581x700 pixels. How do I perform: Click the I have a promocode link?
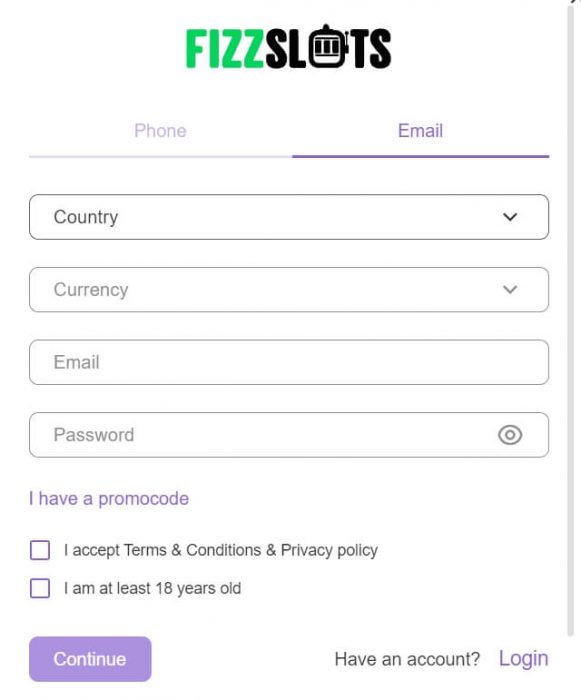pos(109,499)
